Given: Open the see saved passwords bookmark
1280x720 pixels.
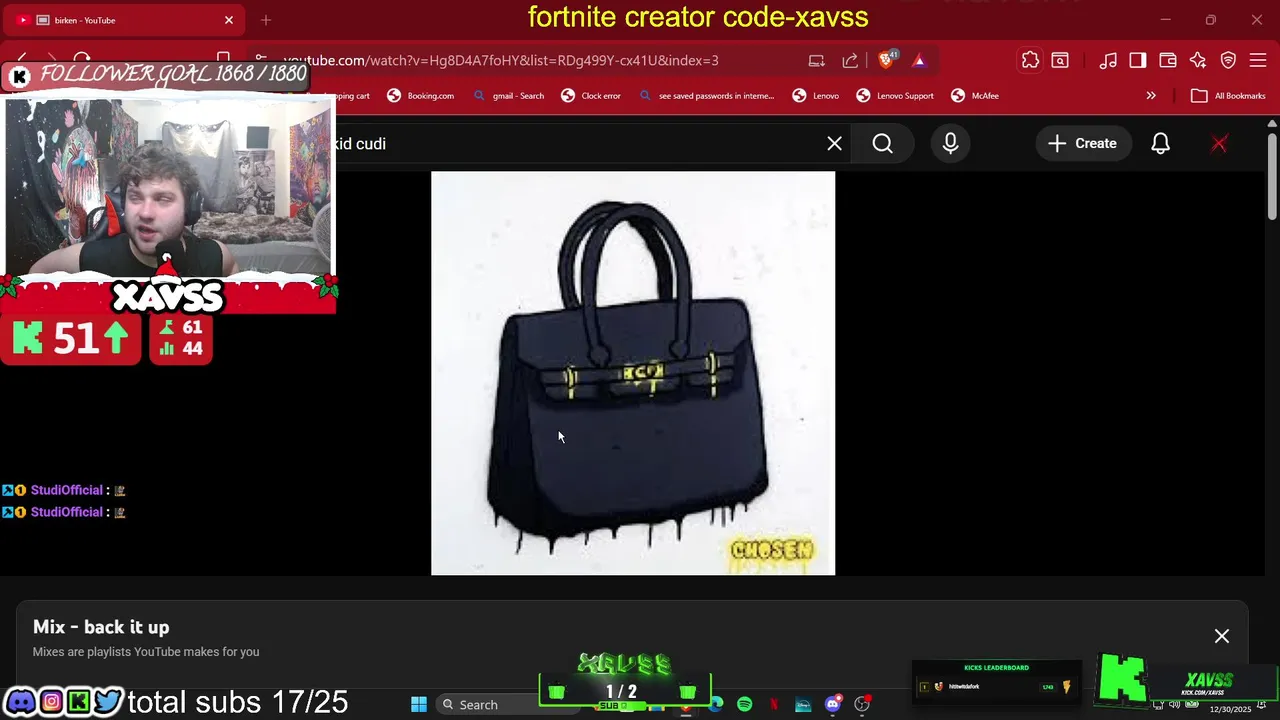Looking at the screenshot, I should tap(706, 96).
